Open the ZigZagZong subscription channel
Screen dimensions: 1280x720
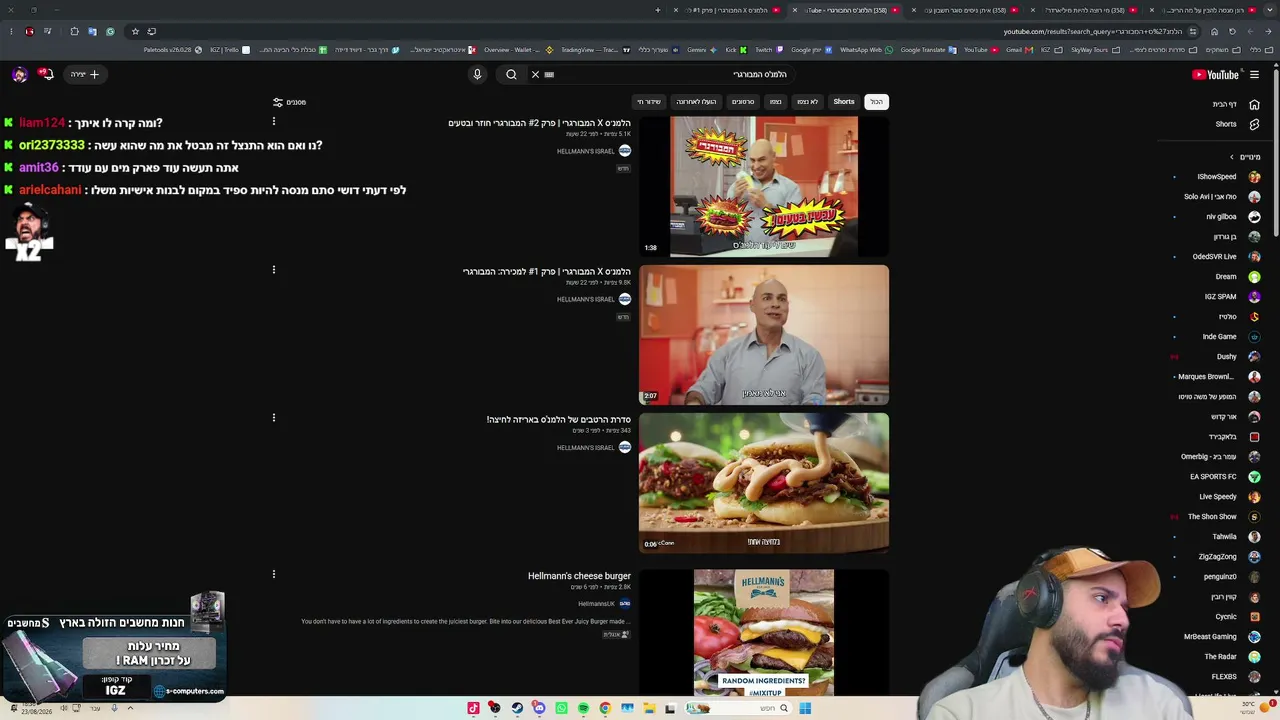coord(1216,557)
